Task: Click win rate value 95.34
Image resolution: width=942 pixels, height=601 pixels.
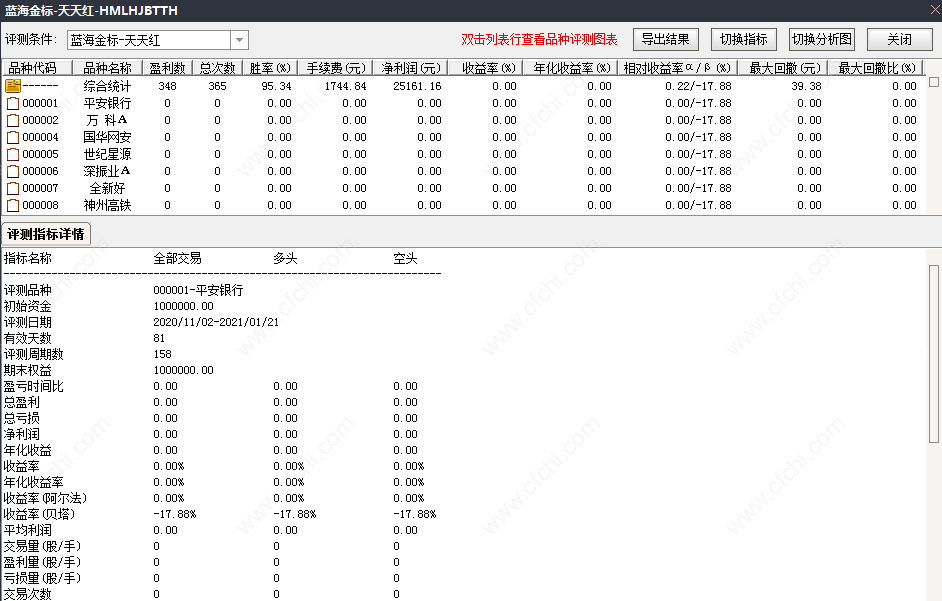Action: point(276,86)
